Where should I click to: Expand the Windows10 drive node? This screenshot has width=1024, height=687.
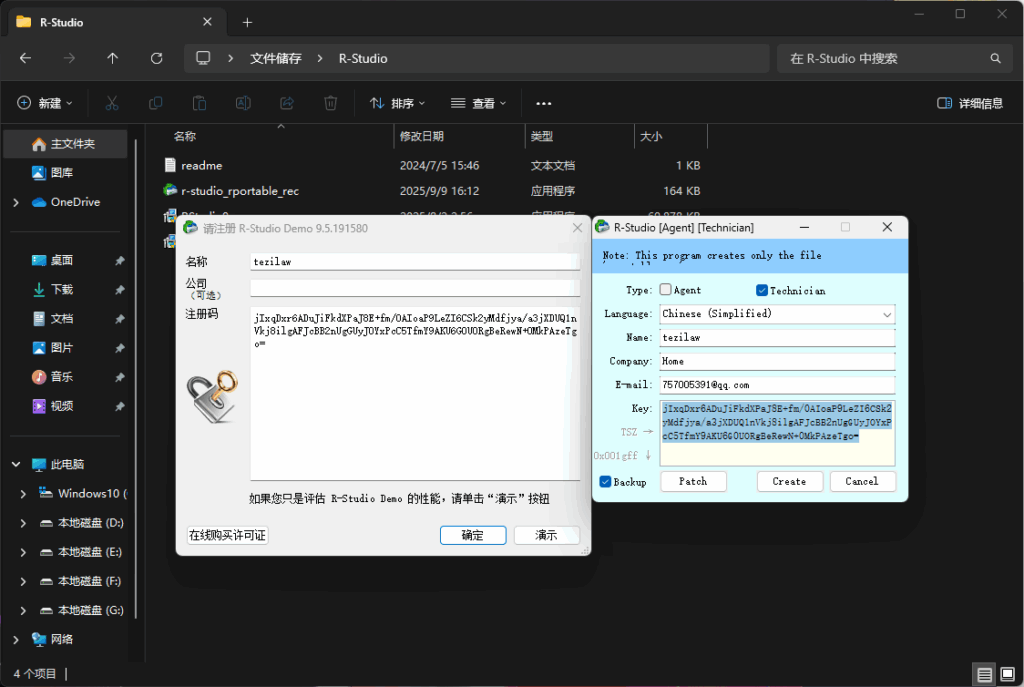click(23, 494)
